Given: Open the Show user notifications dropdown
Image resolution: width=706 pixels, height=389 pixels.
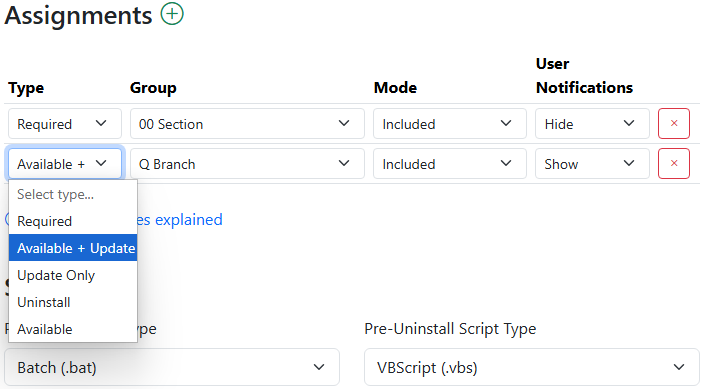Looking at the screenshot, I should point(592,163).
